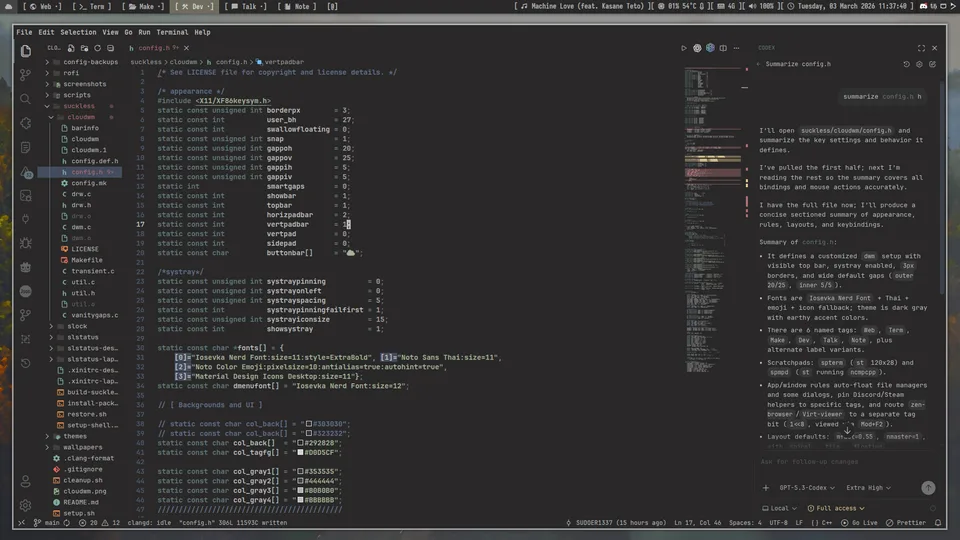Click the #DBD5CF color swatch for col_tagfg
The width and height of the screenshot is (960, 540).
click(x=301, y=452)
